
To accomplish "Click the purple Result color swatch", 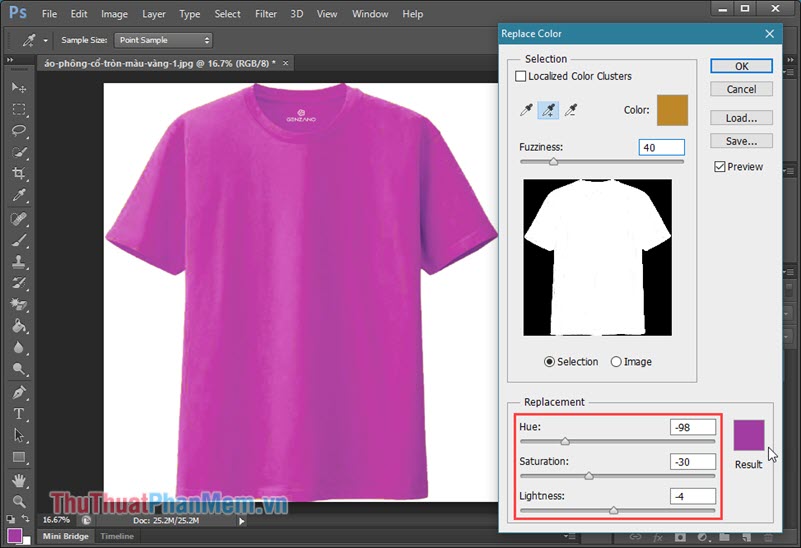I will (x=749, y=435).
